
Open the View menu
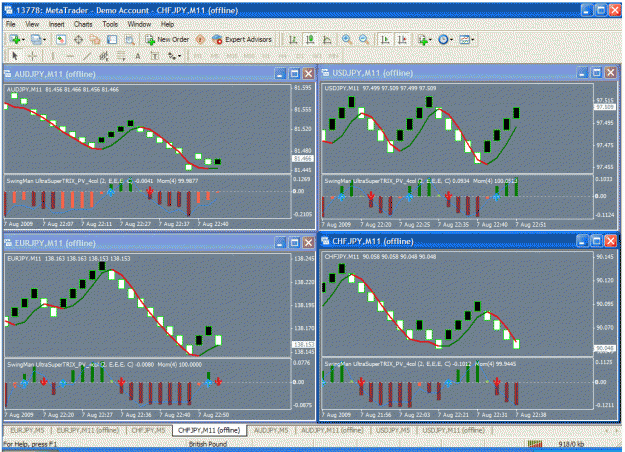(x=32, y=24)
